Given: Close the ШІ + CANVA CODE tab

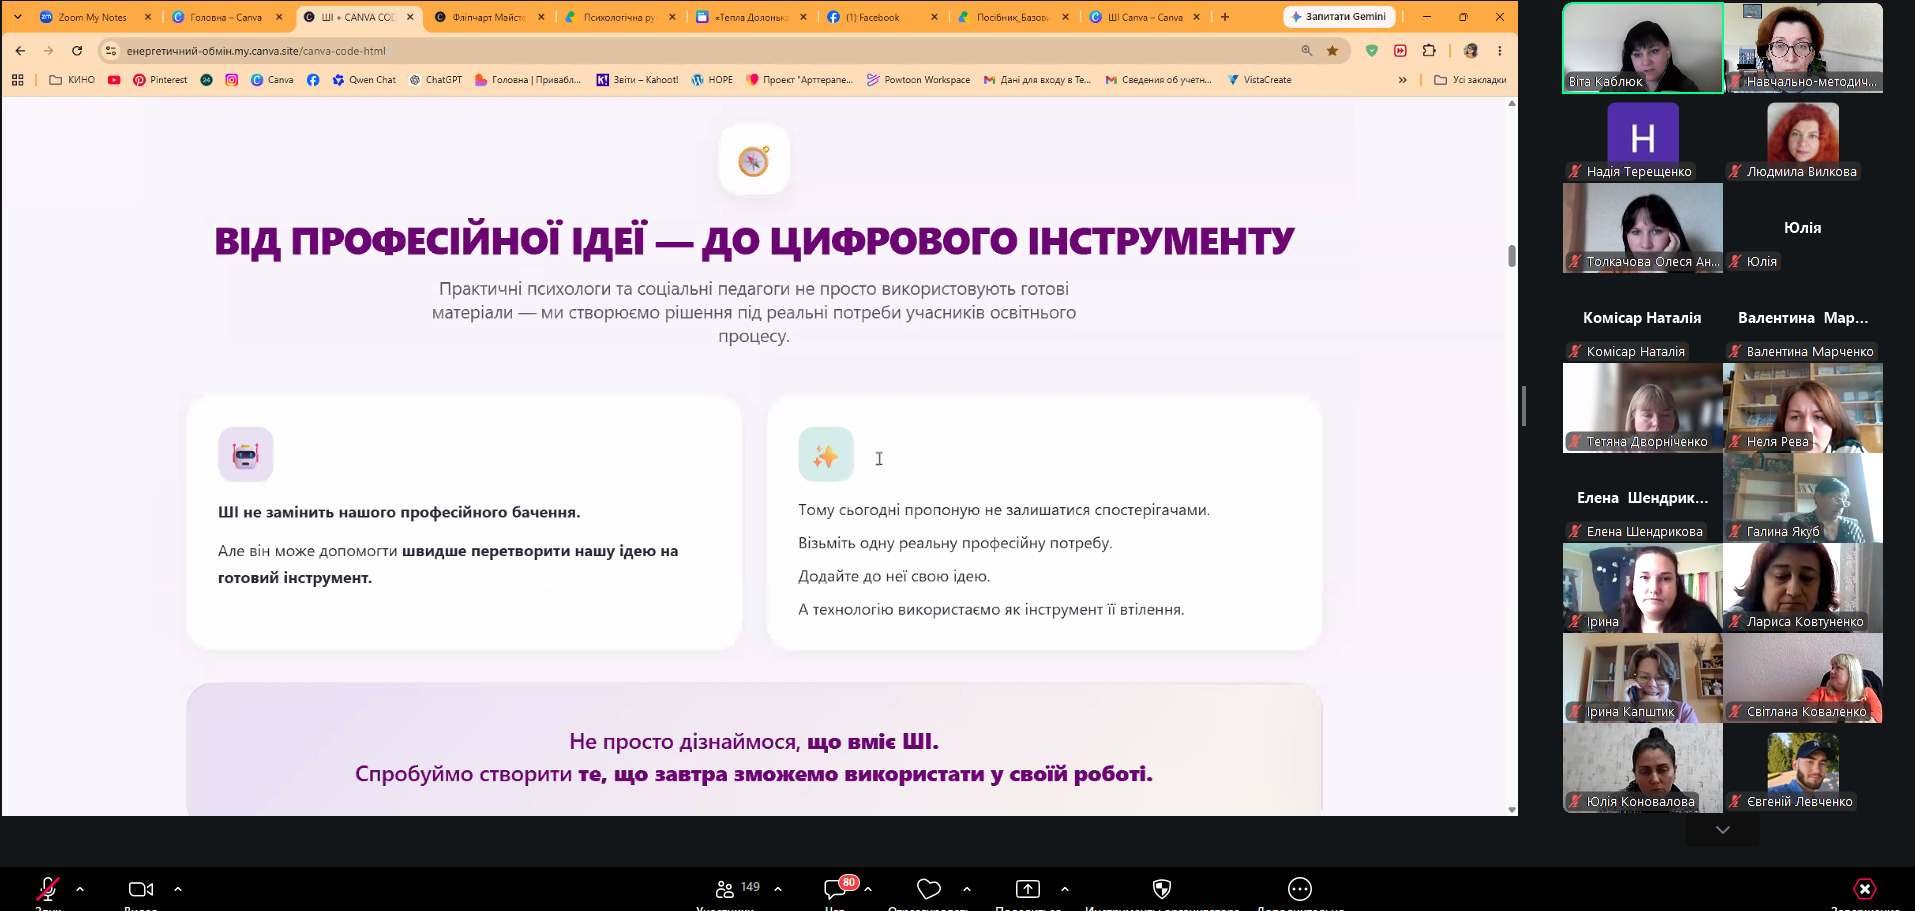Looking at the screenshot, I should point(410,17).
